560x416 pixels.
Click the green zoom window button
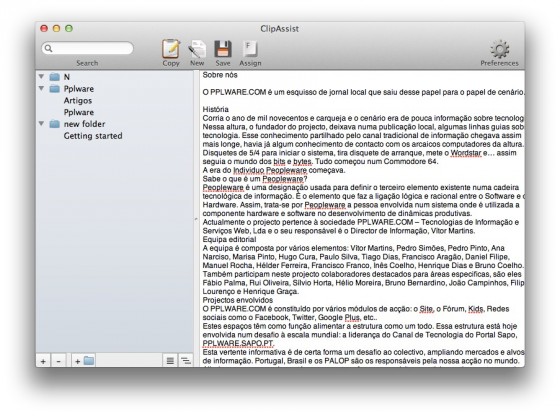click(69, 29)
